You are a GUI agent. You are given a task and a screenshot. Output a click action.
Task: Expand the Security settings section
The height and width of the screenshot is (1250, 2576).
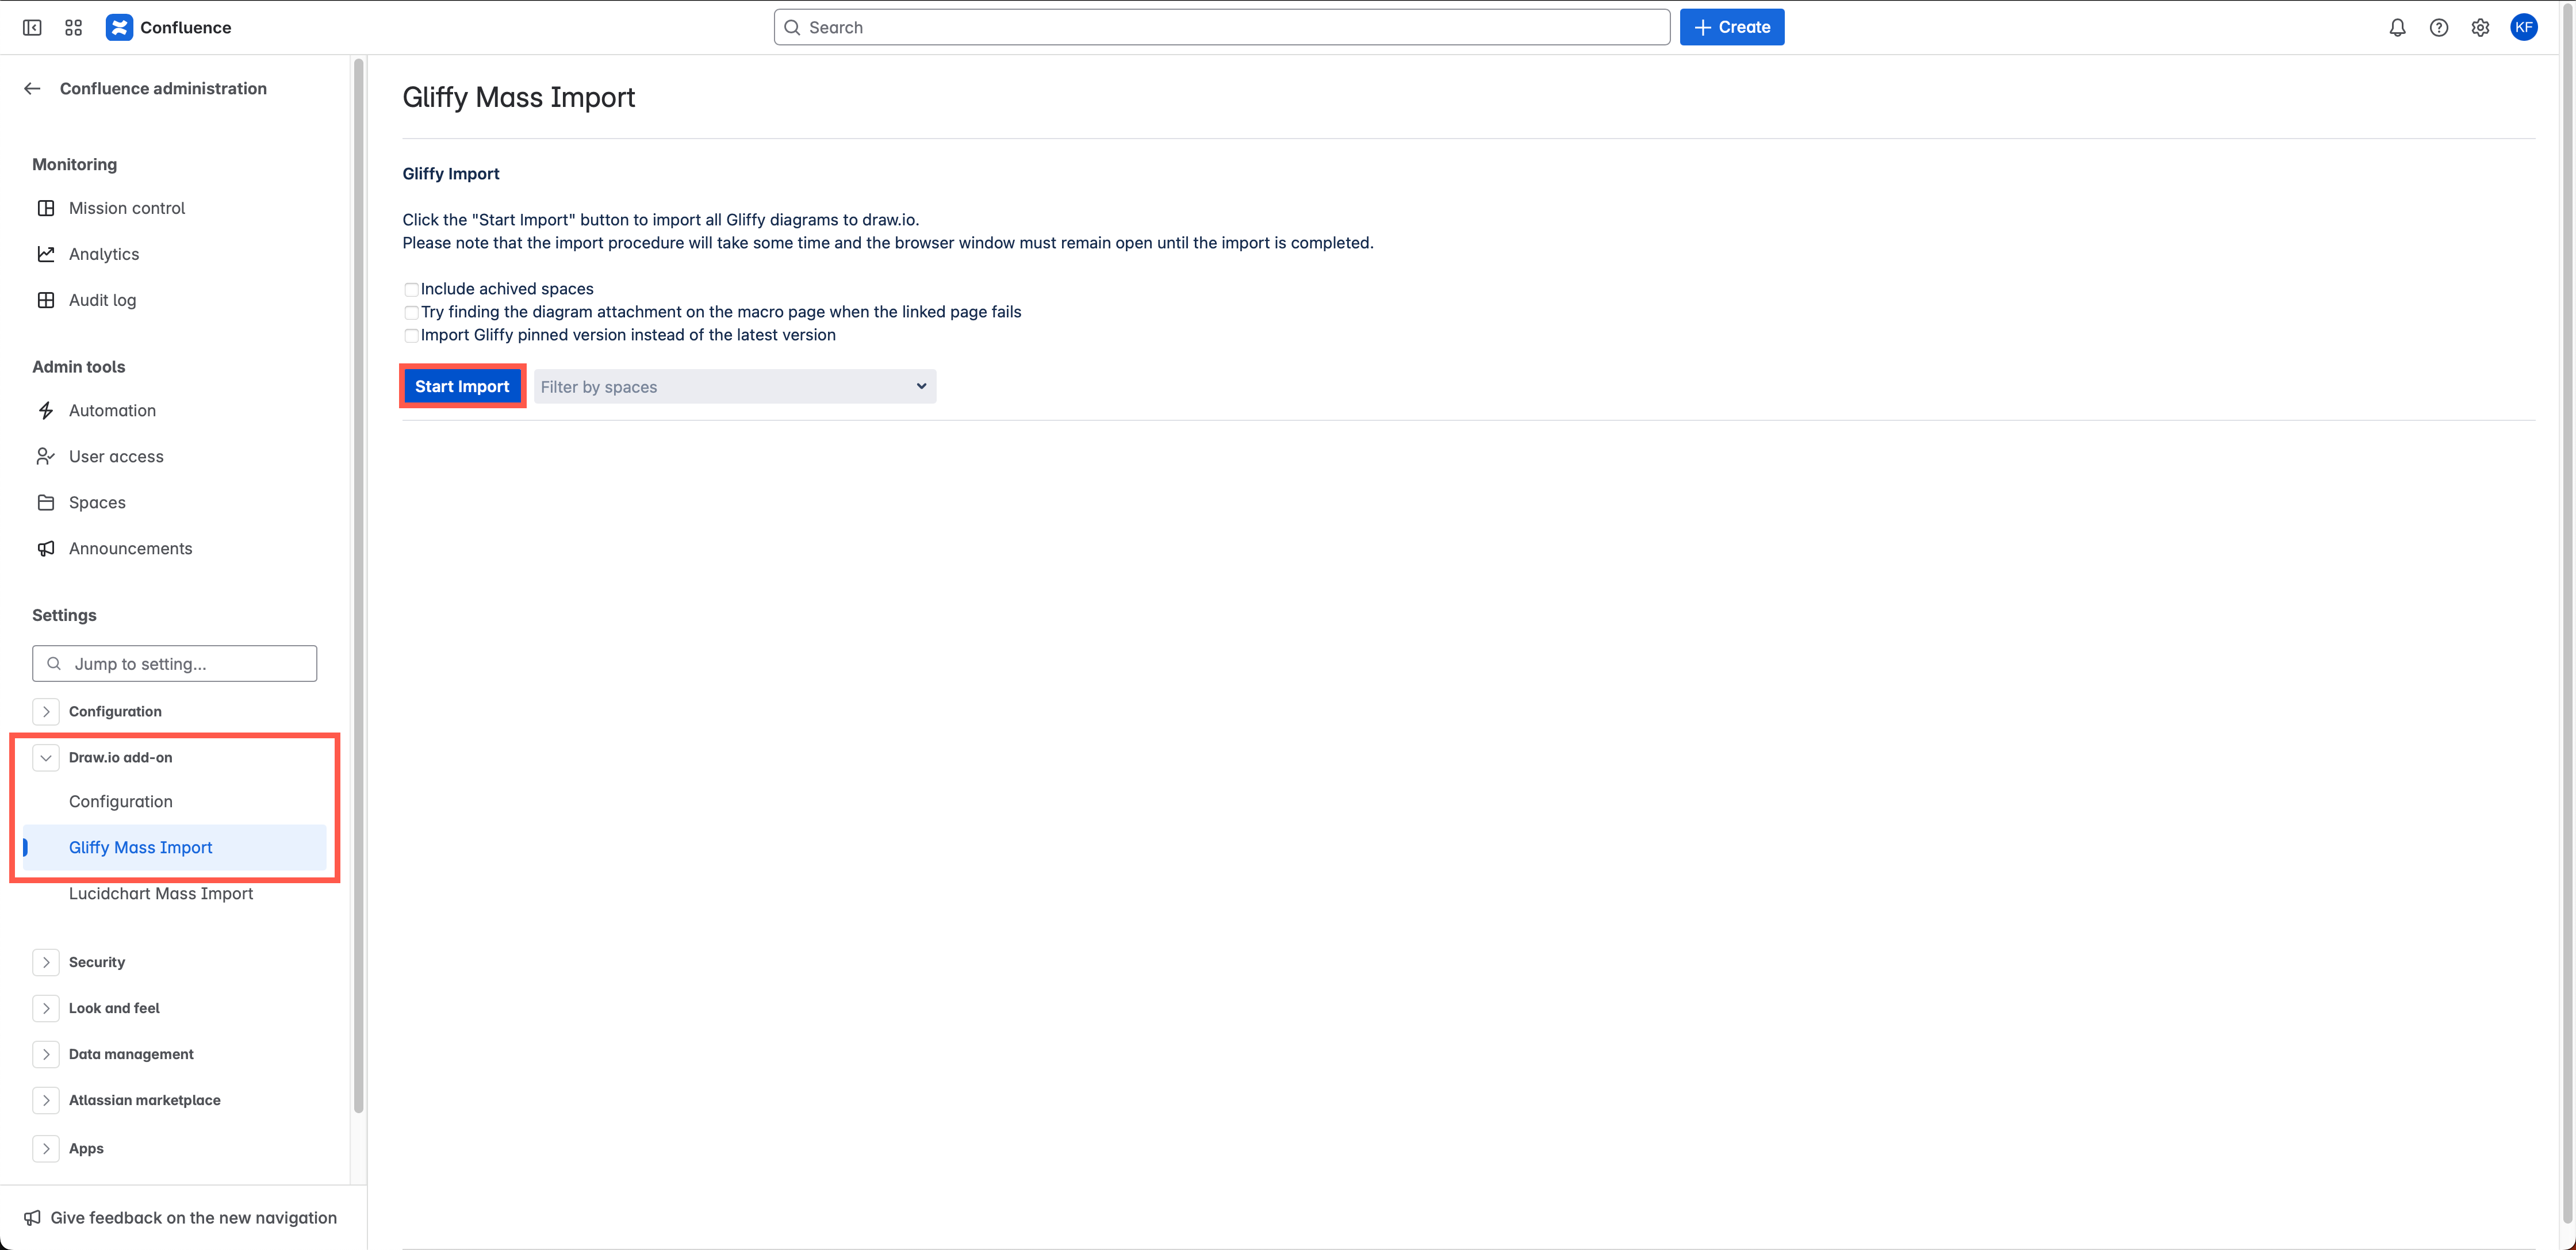pos(46,962)
